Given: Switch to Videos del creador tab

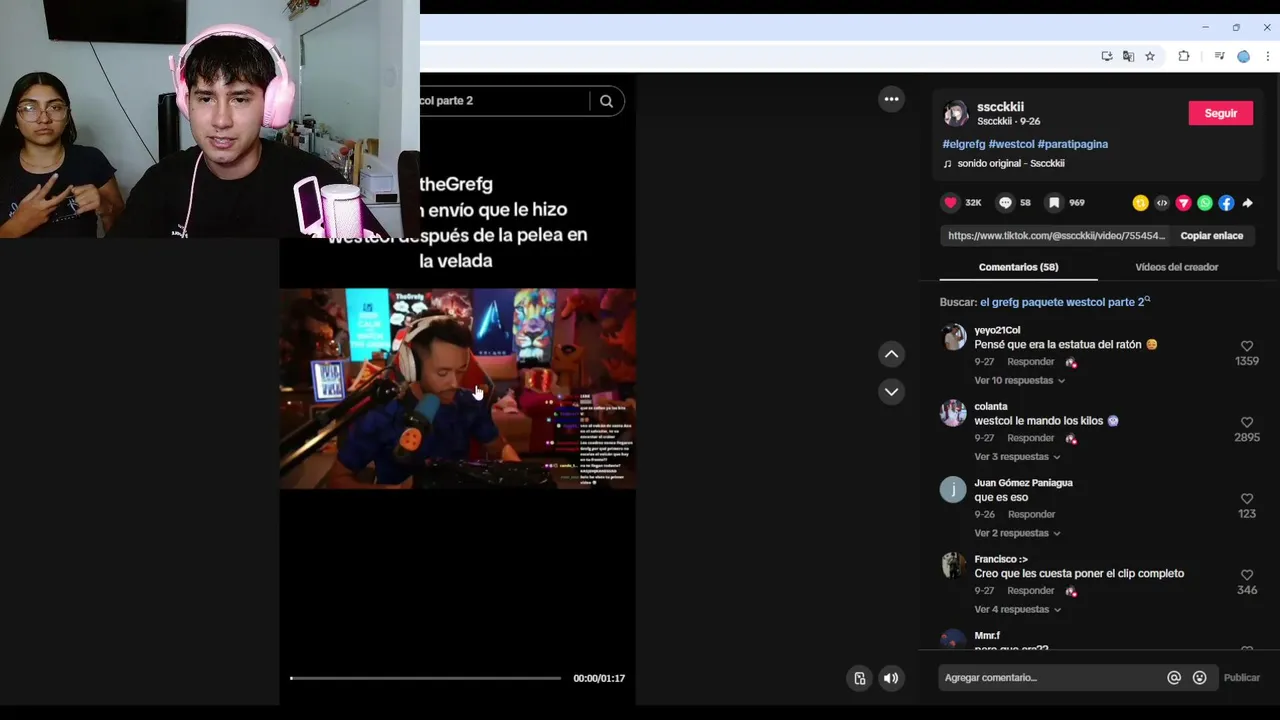Looking at the screenshot, I should [x=1176, y=267].
